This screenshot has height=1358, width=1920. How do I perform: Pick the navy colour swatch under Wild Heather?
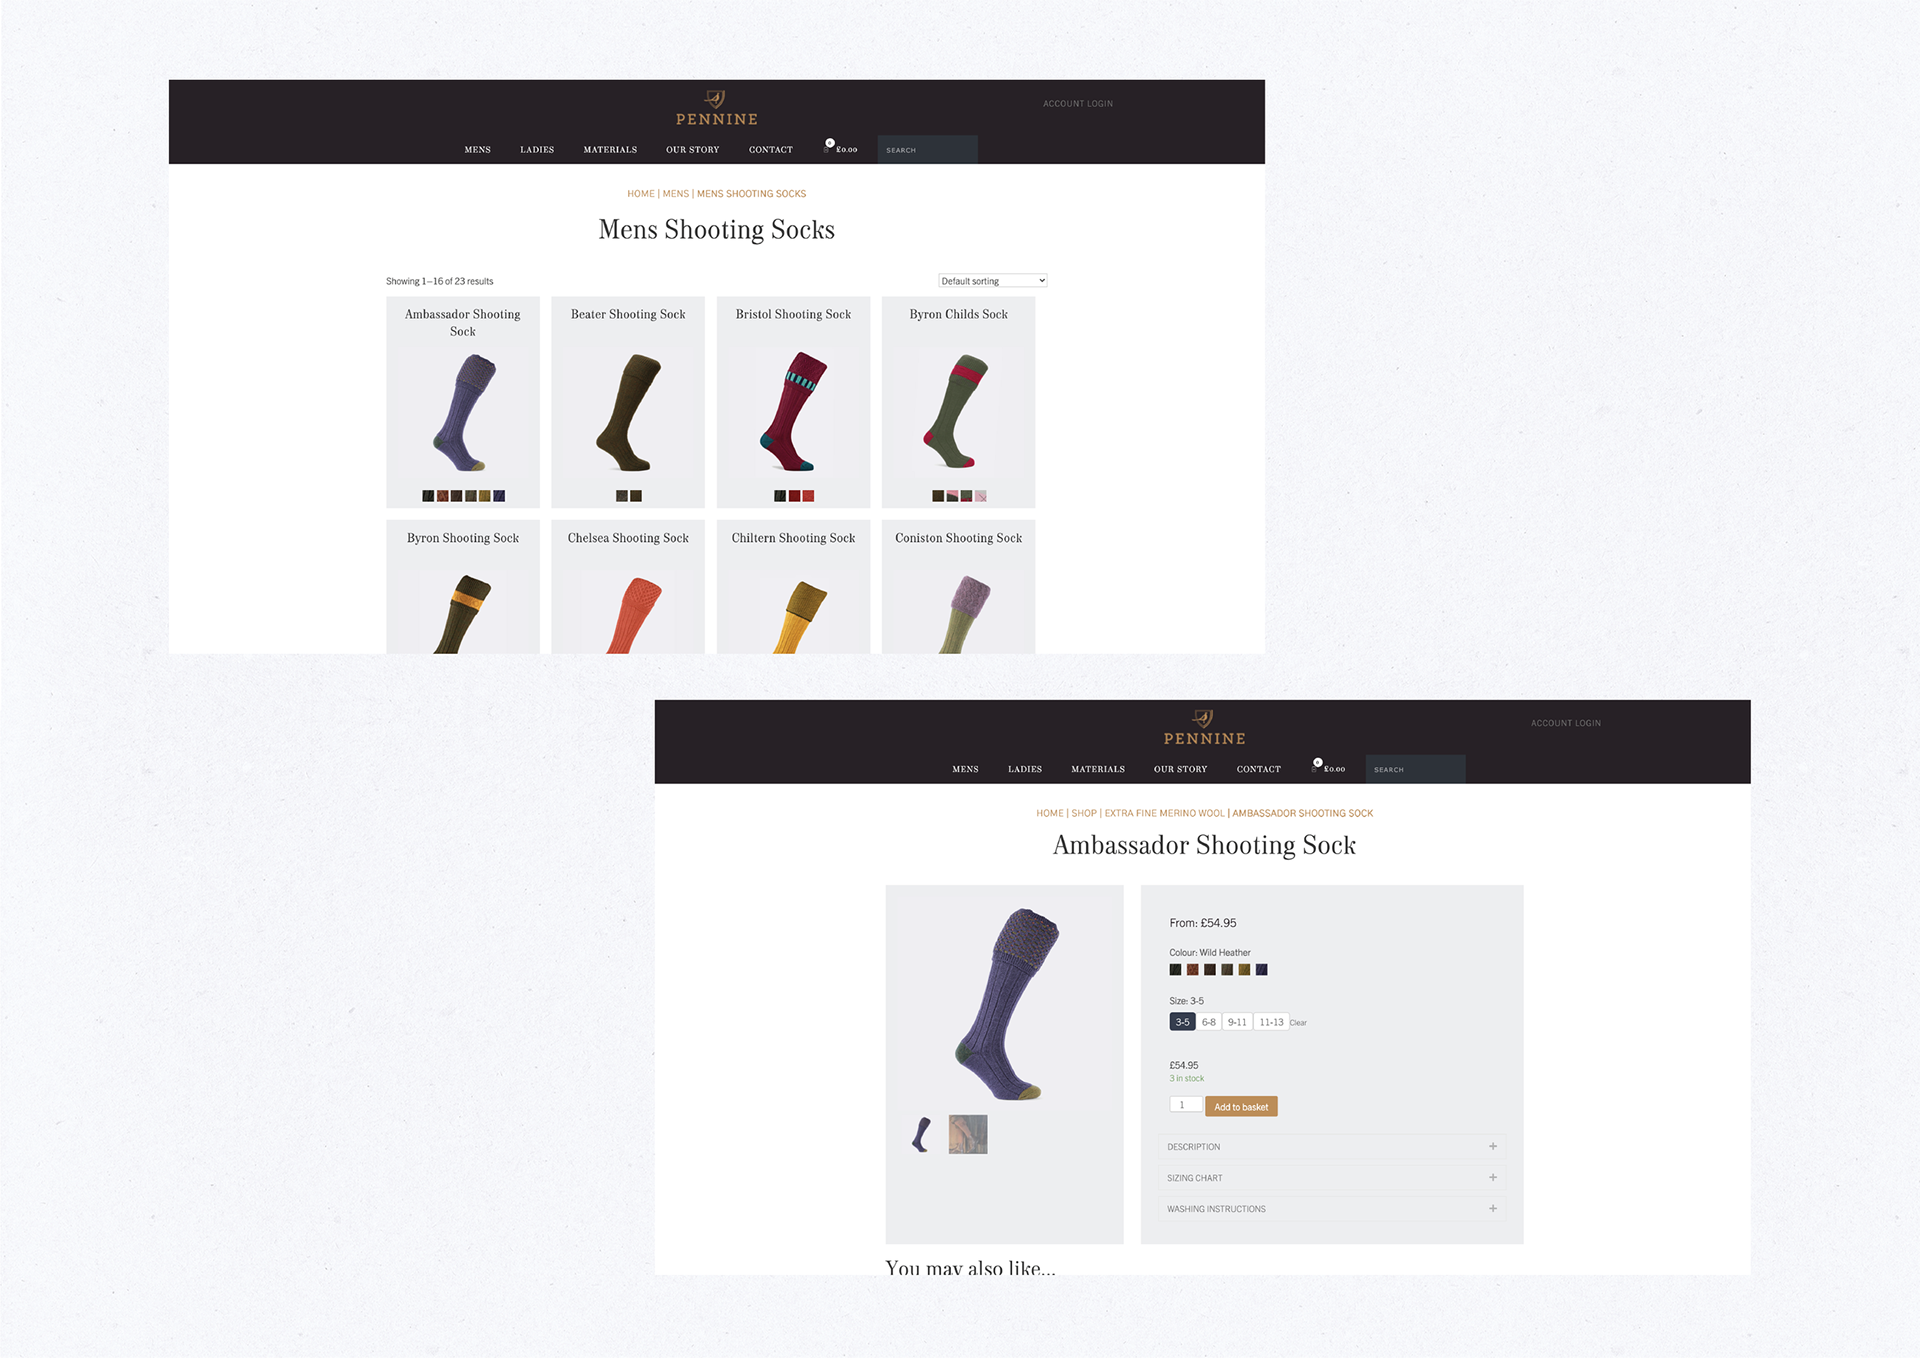click(x=1262, y=969)
